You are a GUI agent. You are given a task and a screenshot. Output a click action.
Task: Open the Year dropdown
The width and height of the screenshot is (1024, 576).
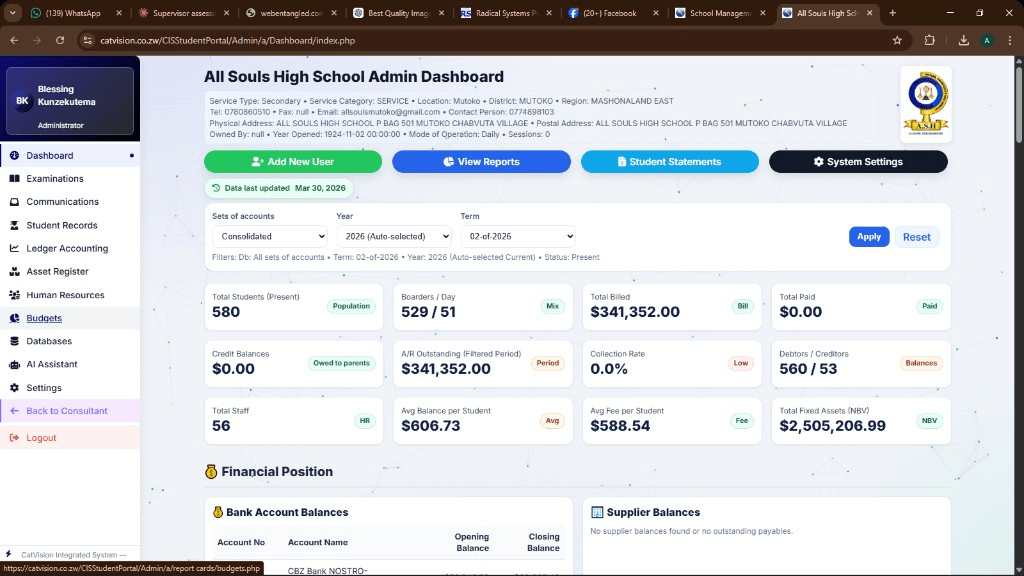pos(394,236)
